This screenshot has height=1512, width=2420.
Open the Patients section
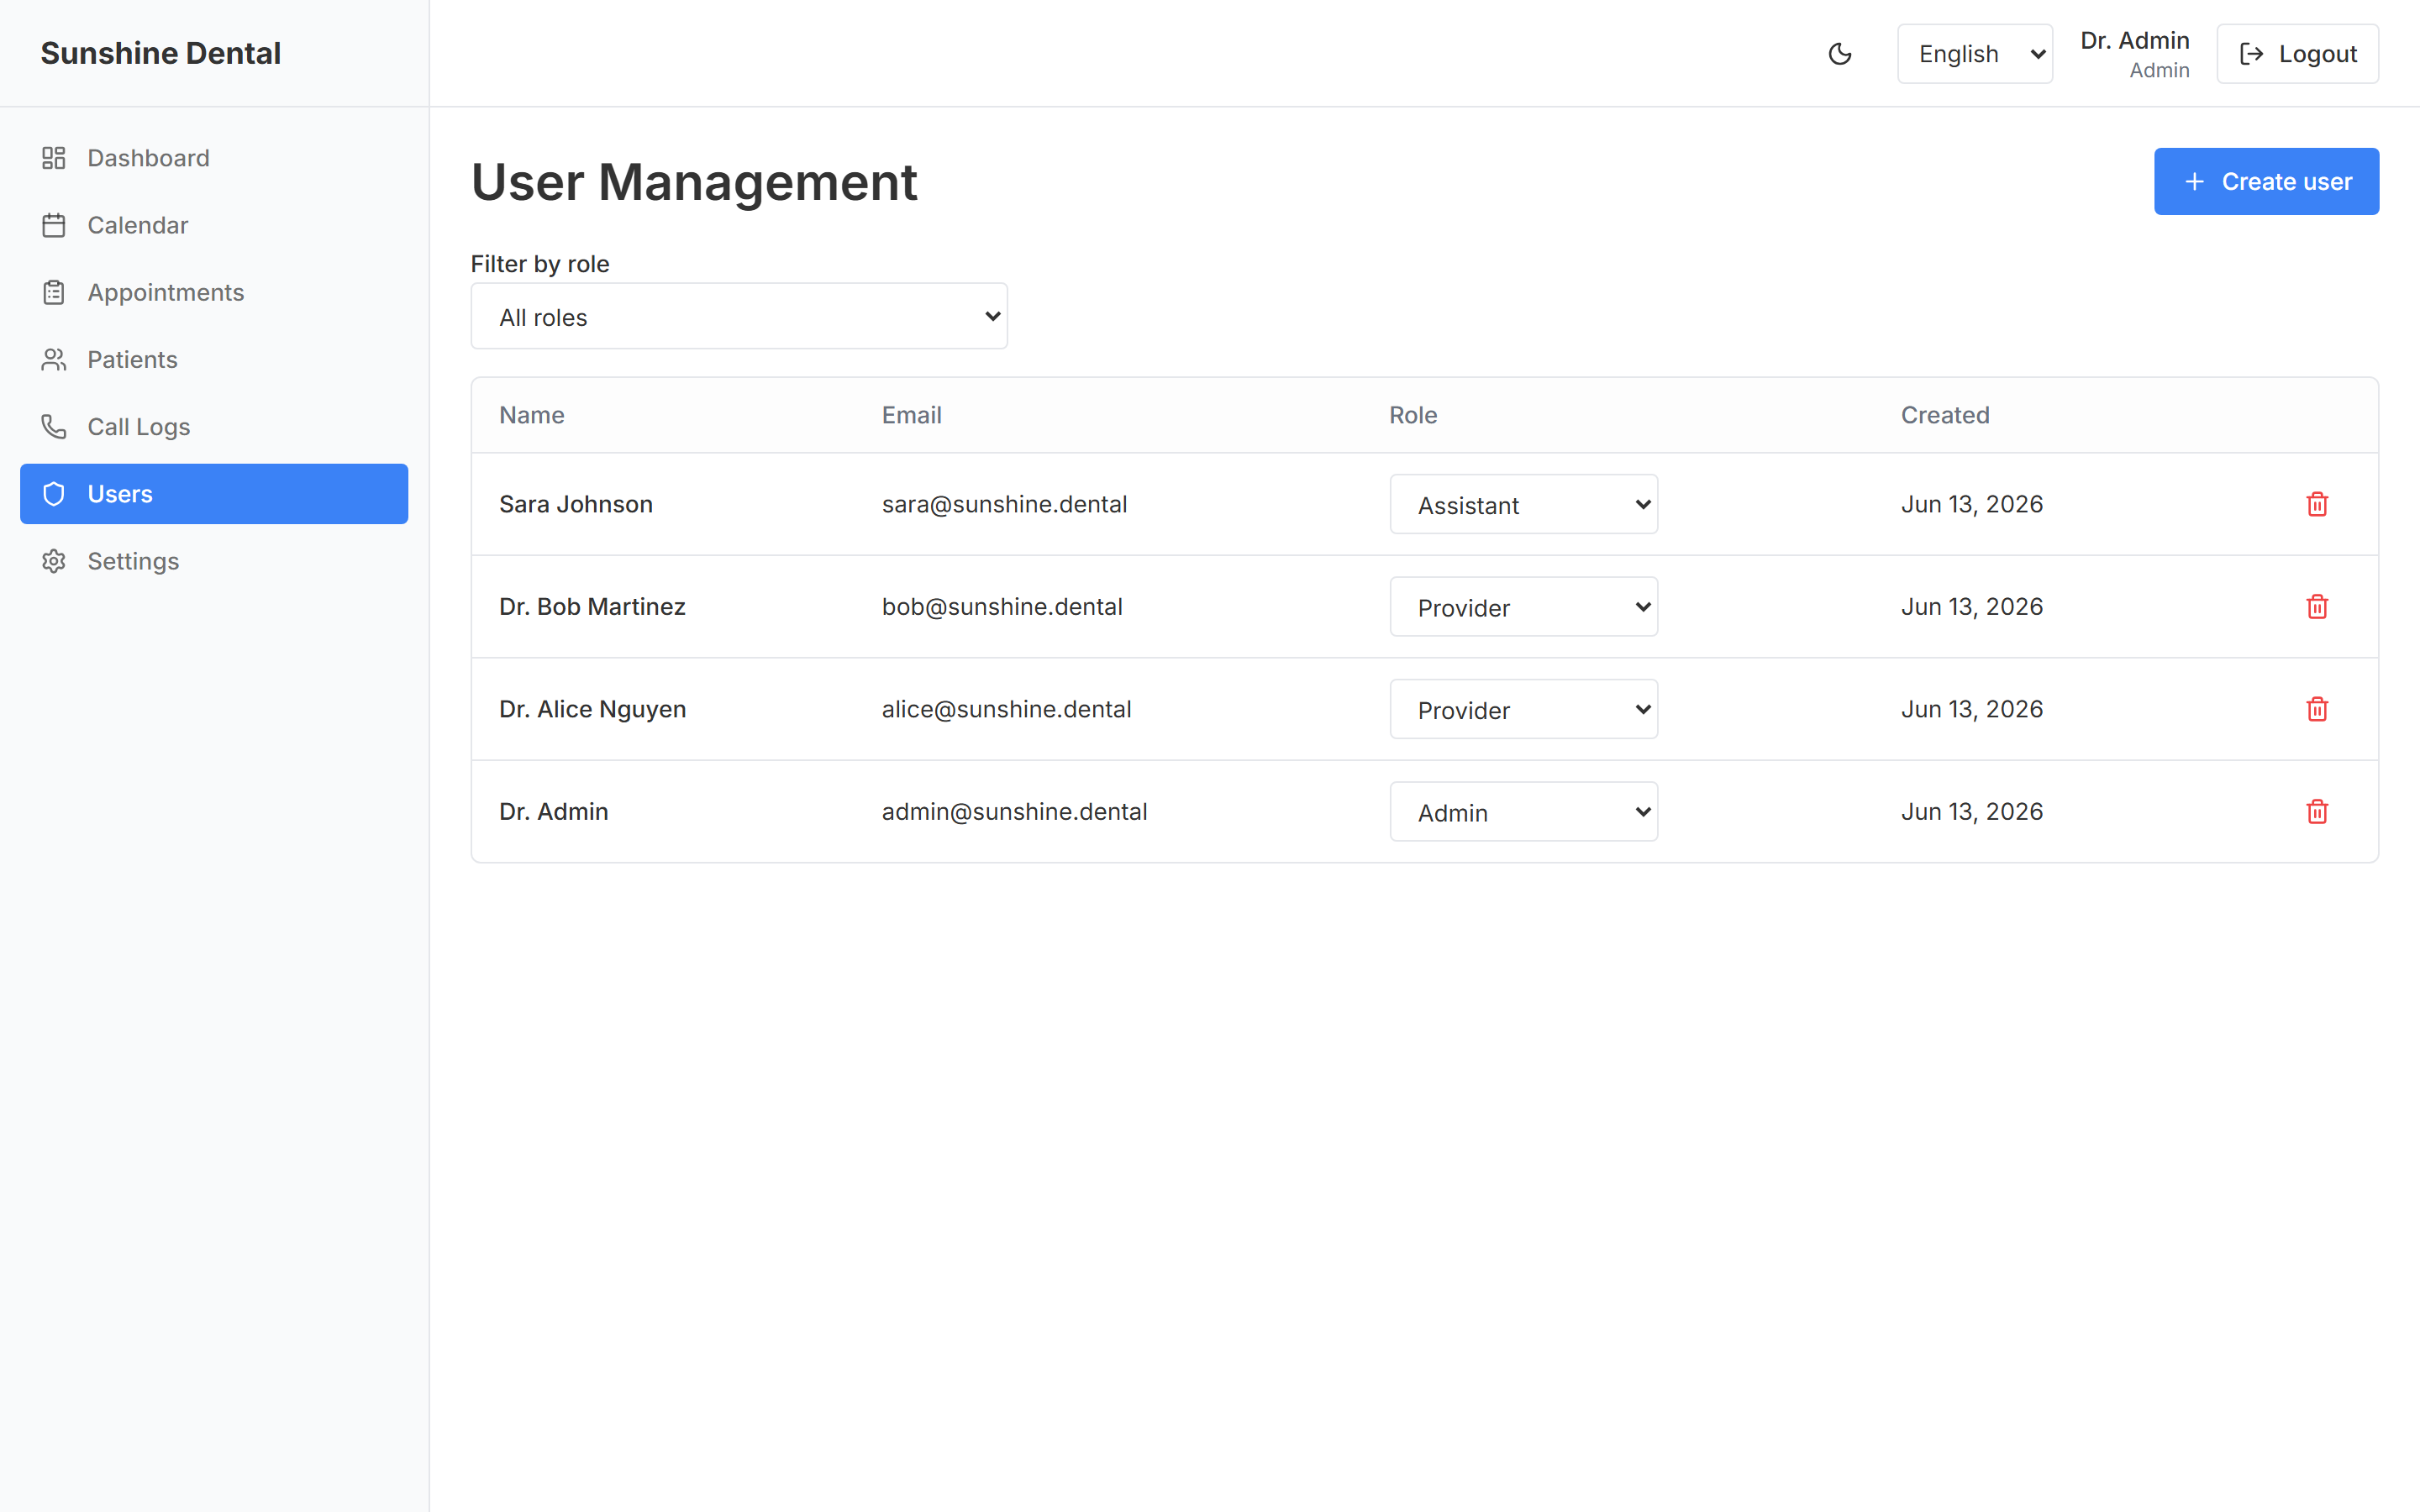(x=214, y=360)
